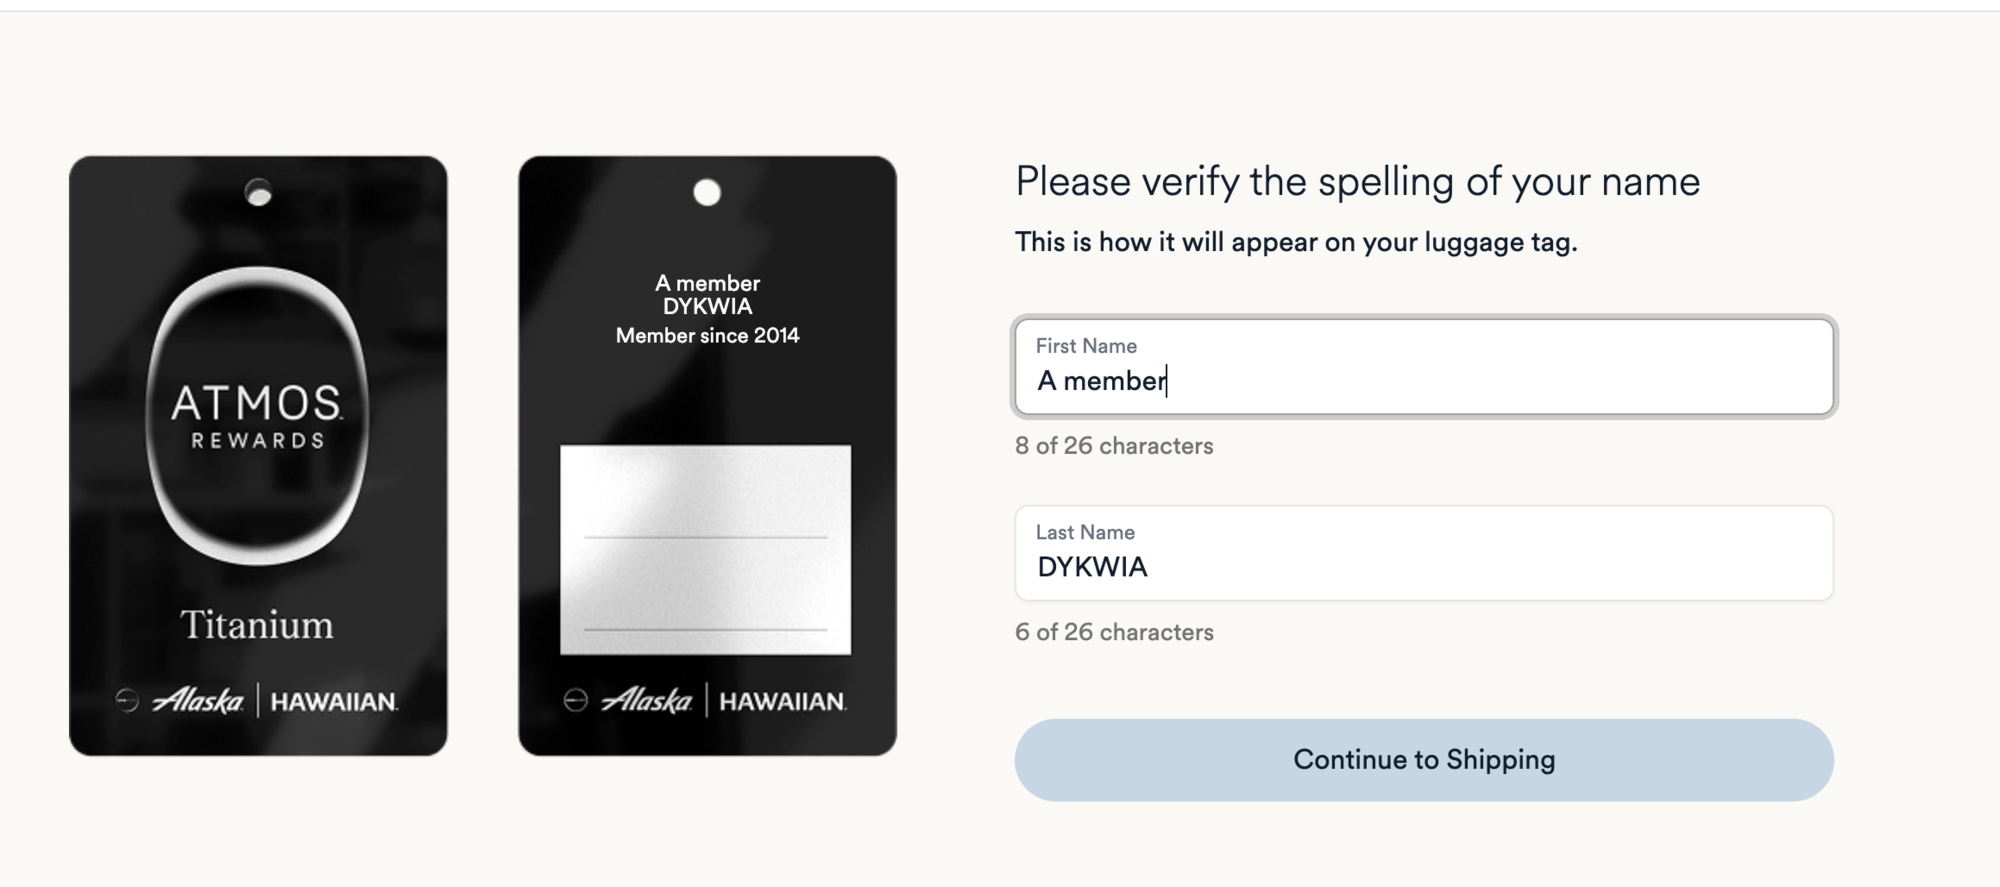The image size is (2000, 887).
Task: Click the "Please verify the spelling" heading
Action: pyautogui.click(x=1357, y=182)
